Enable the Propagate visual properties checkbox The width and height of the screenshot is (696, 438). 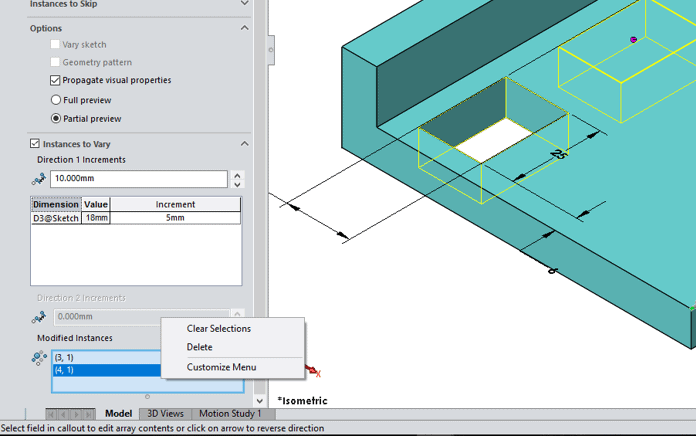(55, 80)
